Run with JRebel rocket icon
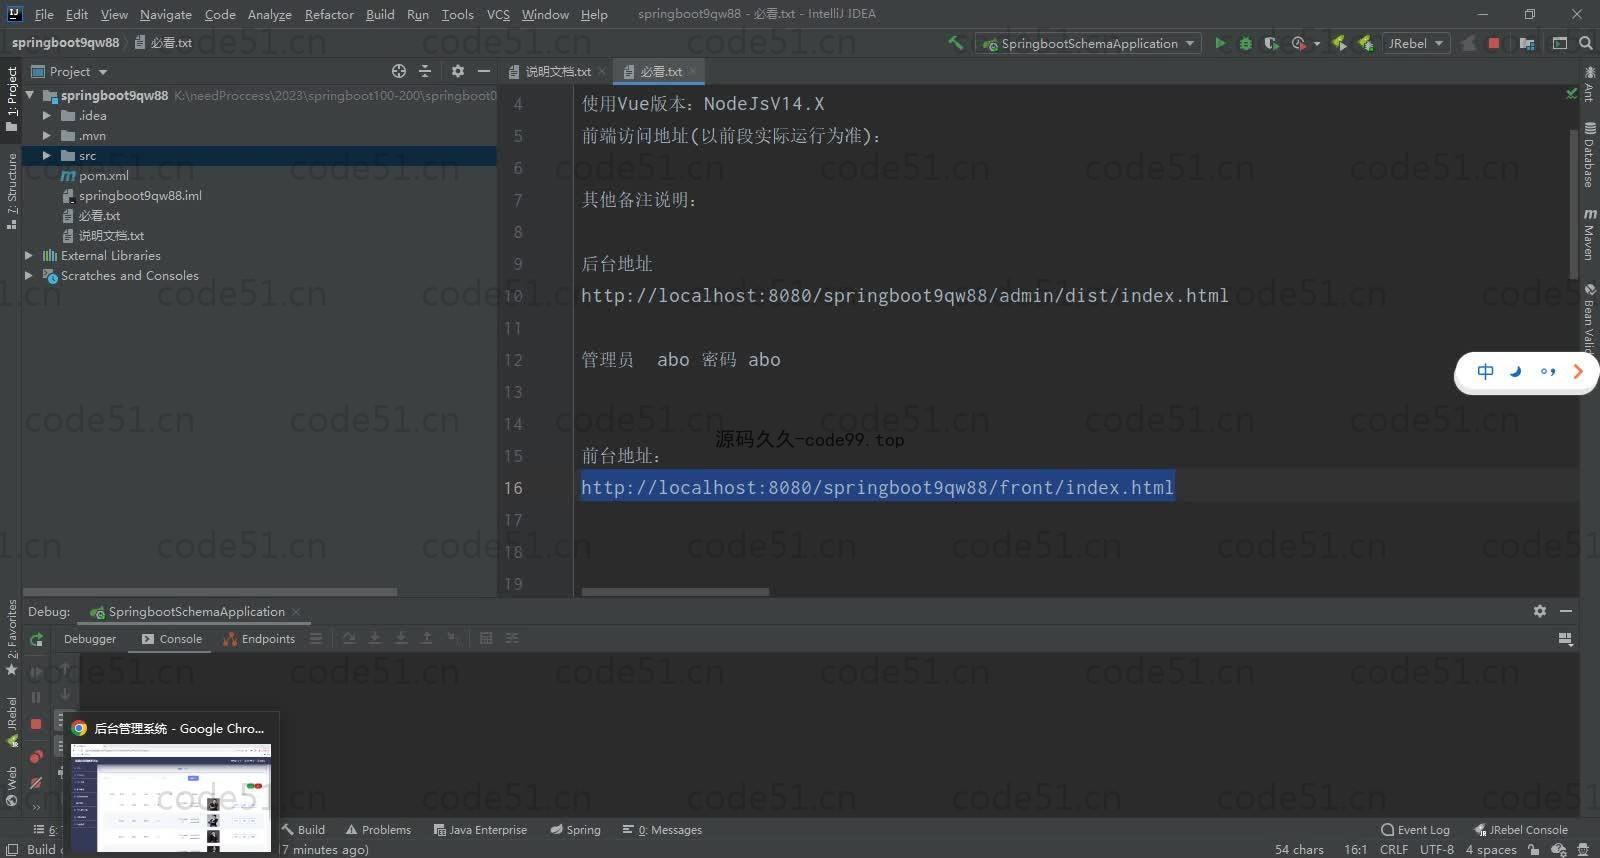1600x858 pixels. pos(1339,43)
